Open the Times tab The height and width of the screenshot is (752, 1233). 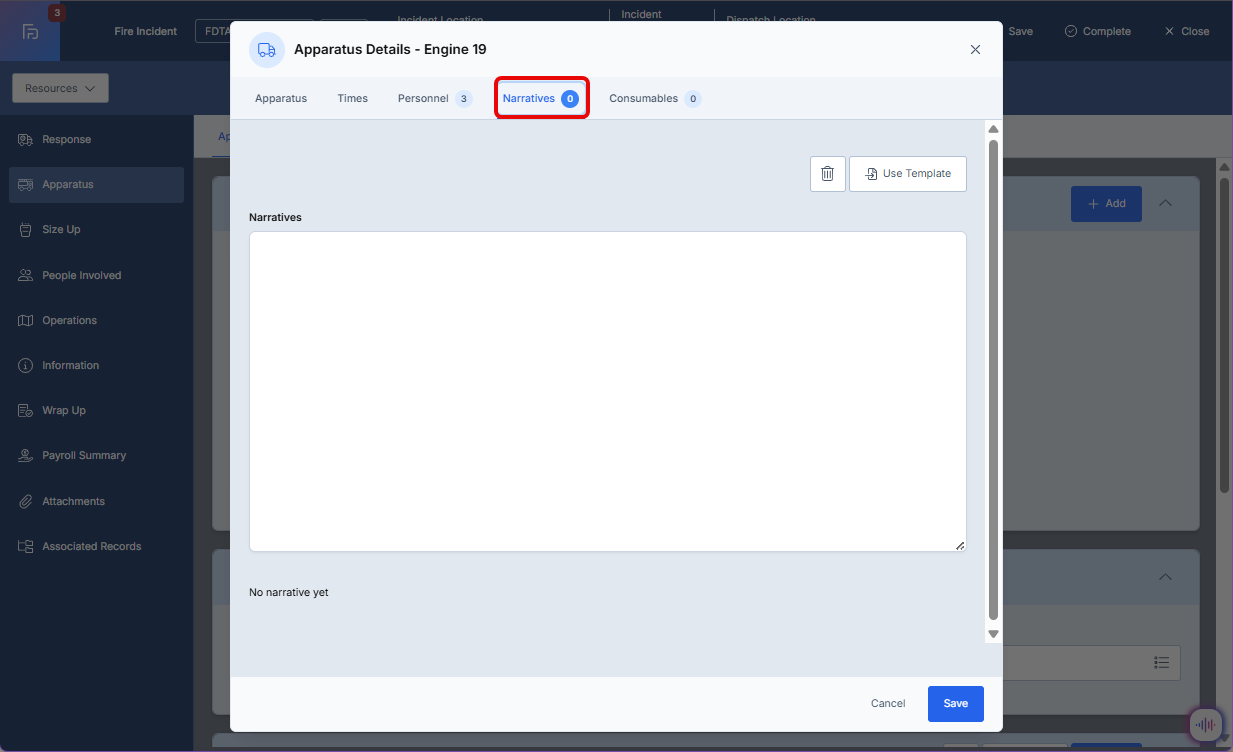(353, 99)
